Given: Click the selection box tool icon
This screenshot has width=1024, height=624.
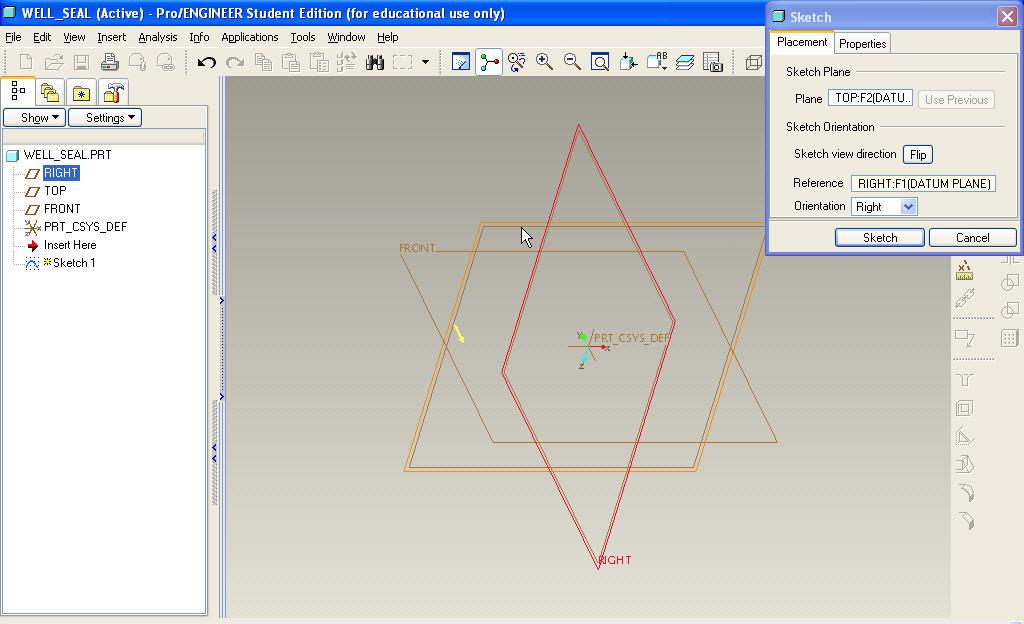Looking at the screenshot, I should pyautogui.click(x=402, y=62).
